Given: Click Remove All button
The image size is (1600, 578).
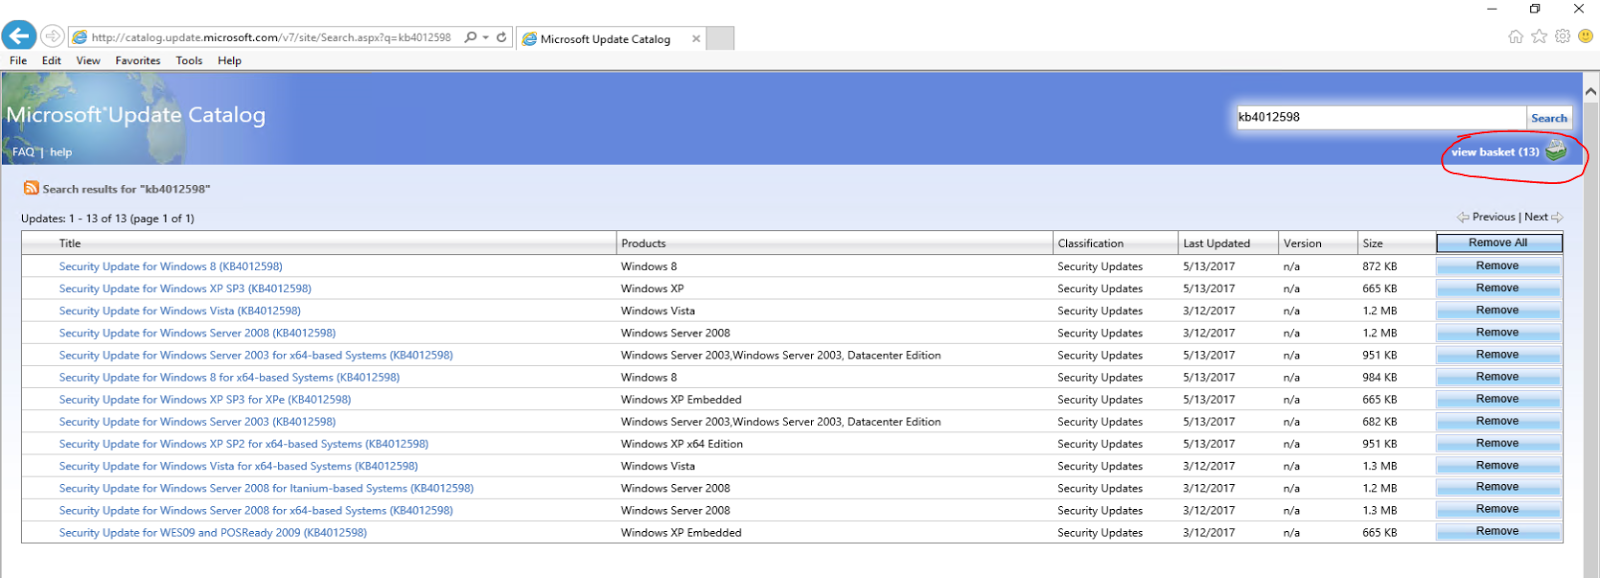Looking at the screenshot, I should [x=1498, y=243].
